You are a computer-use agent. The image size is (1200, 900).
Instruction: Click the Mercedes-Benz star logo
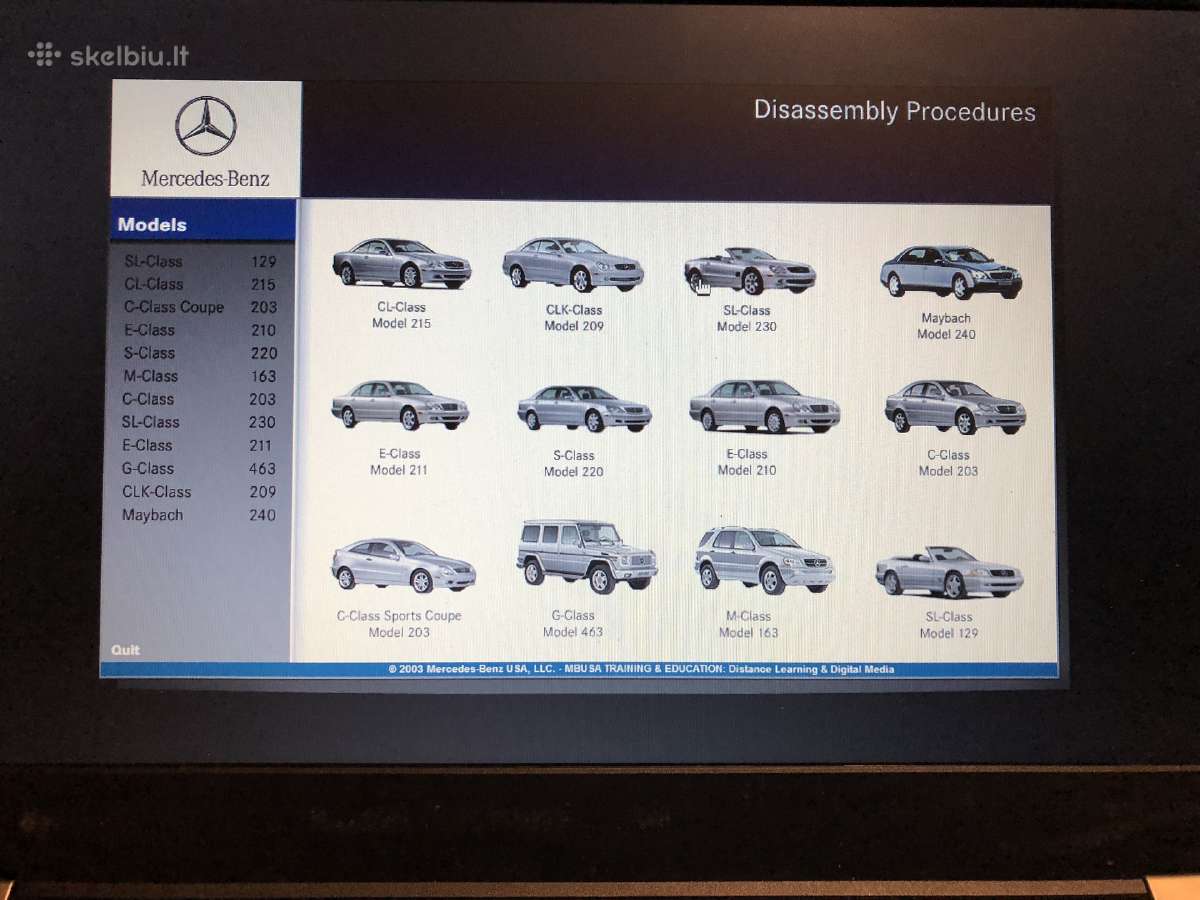click(206, 126)
